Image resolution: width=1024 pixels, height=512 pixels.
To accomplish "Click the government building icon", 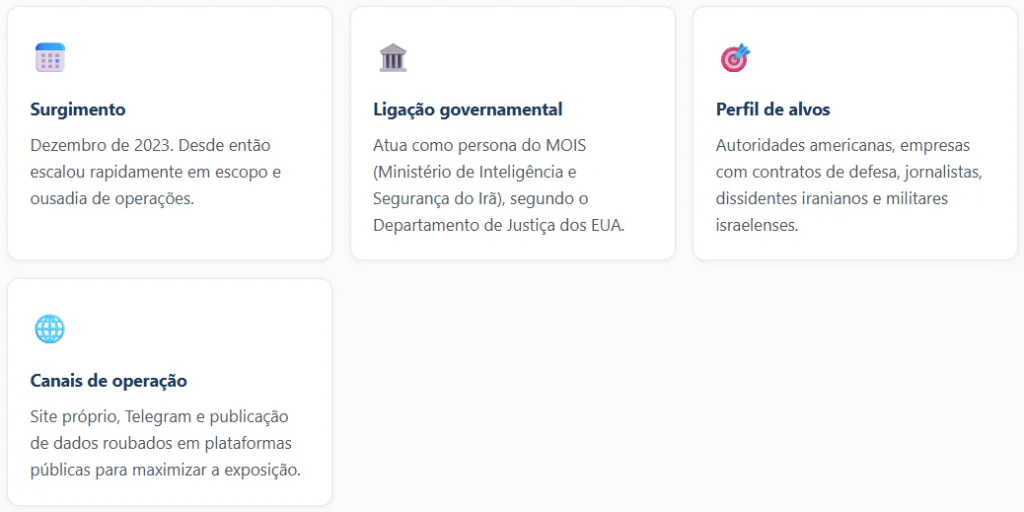I will 393,57.
